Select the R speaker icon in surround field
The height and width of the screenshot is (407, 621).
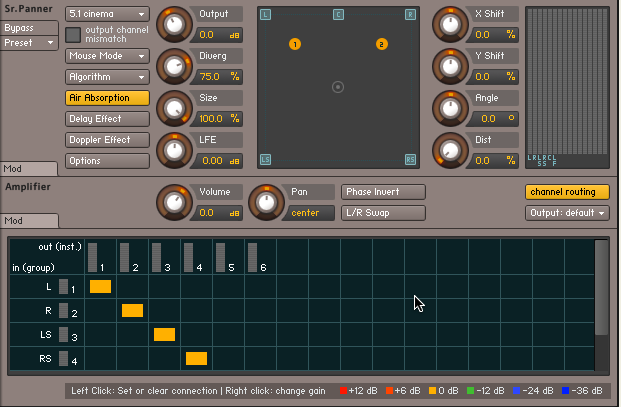point(410,15)
